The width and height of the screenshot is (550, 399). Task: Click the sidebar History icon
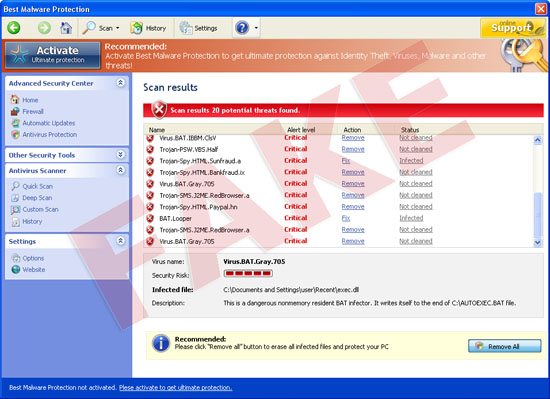click(15, 222)
